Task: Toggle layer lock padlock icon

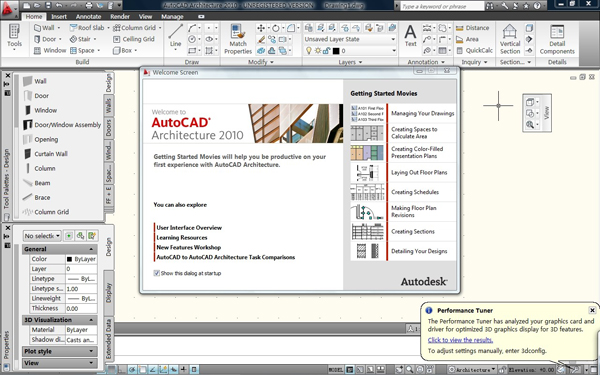Action: (x=327, y=51)
